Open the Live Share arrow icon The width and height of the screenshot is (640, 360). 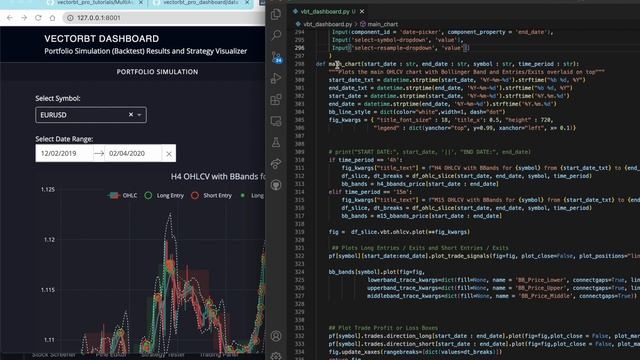[x=276, y=163]
